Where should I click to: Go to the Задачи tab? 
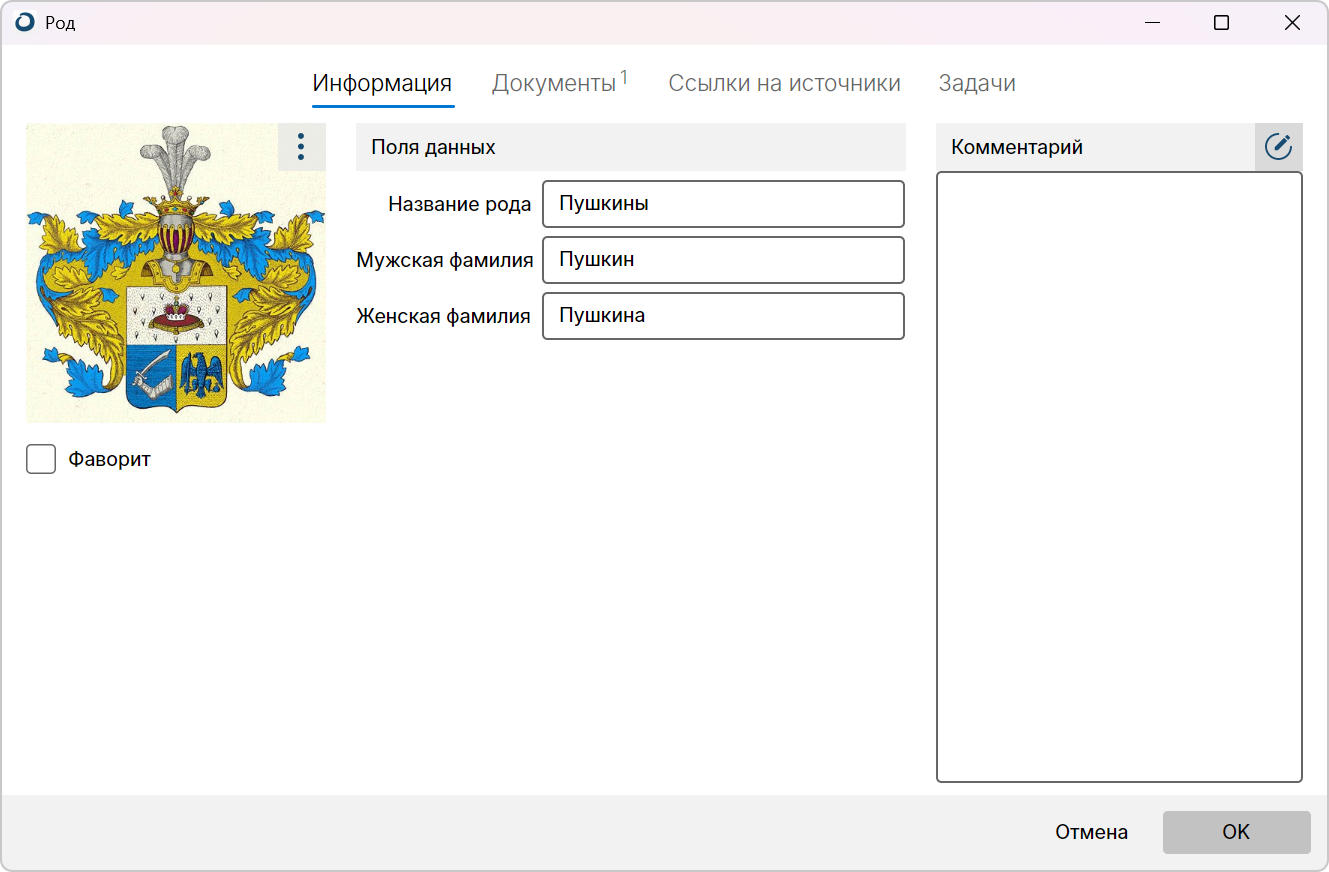coord(977,83)
